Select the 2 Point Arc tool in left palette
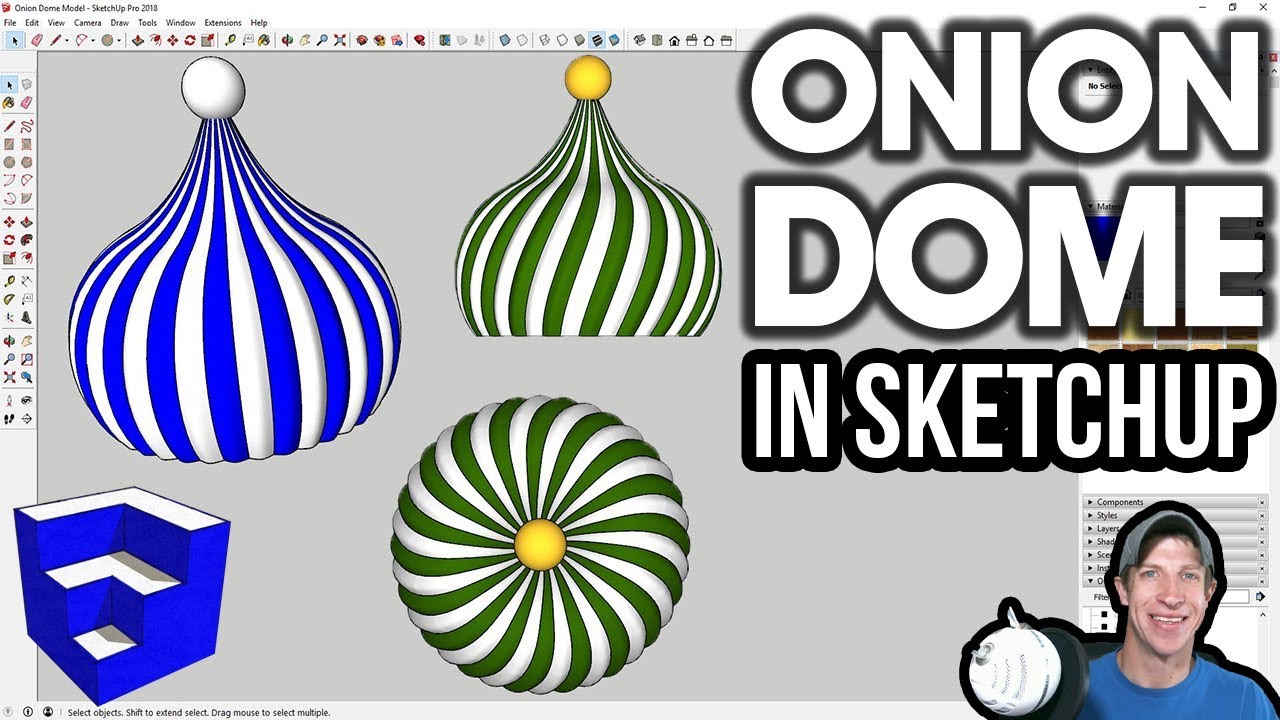The height and width of the screenshot is (720, 1280). tap(27, 180)
